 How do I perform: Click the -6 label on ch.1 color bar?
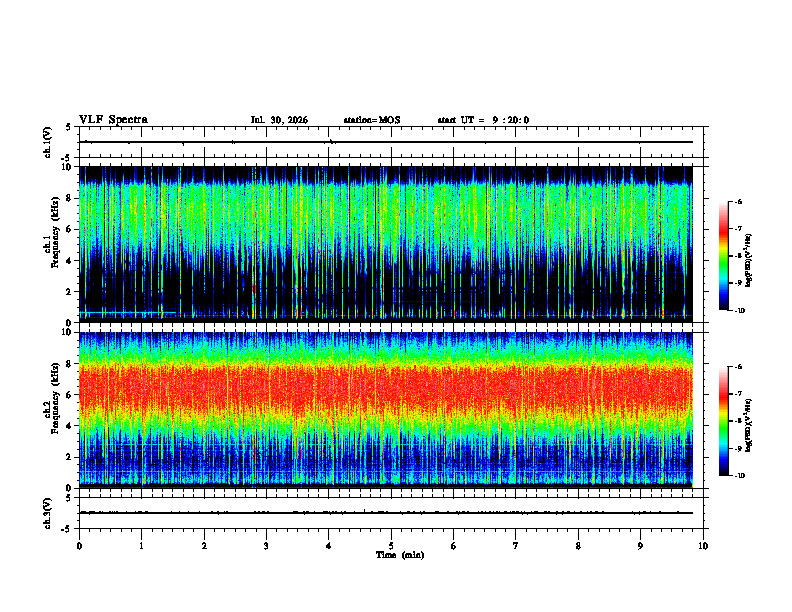(x=738, y=202)
